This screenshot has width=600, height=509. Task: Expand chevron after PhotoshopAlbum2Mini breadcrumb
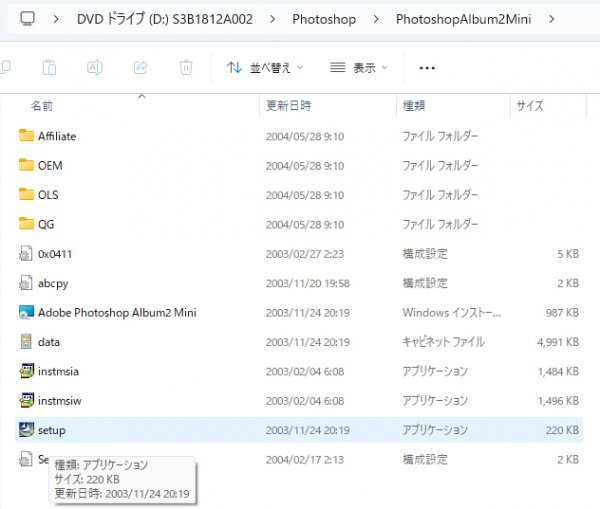point(551,19)
